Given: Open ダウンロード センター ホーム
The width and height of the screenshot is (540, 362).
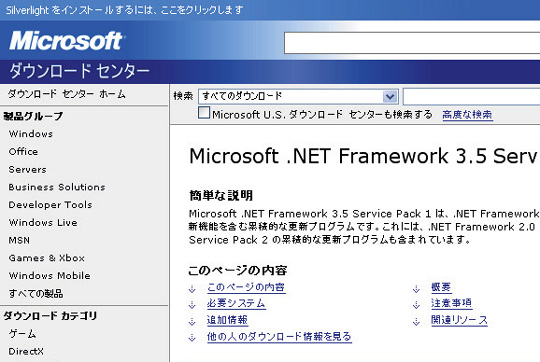Looking at the screenshot, I should (x=66, y=94).
